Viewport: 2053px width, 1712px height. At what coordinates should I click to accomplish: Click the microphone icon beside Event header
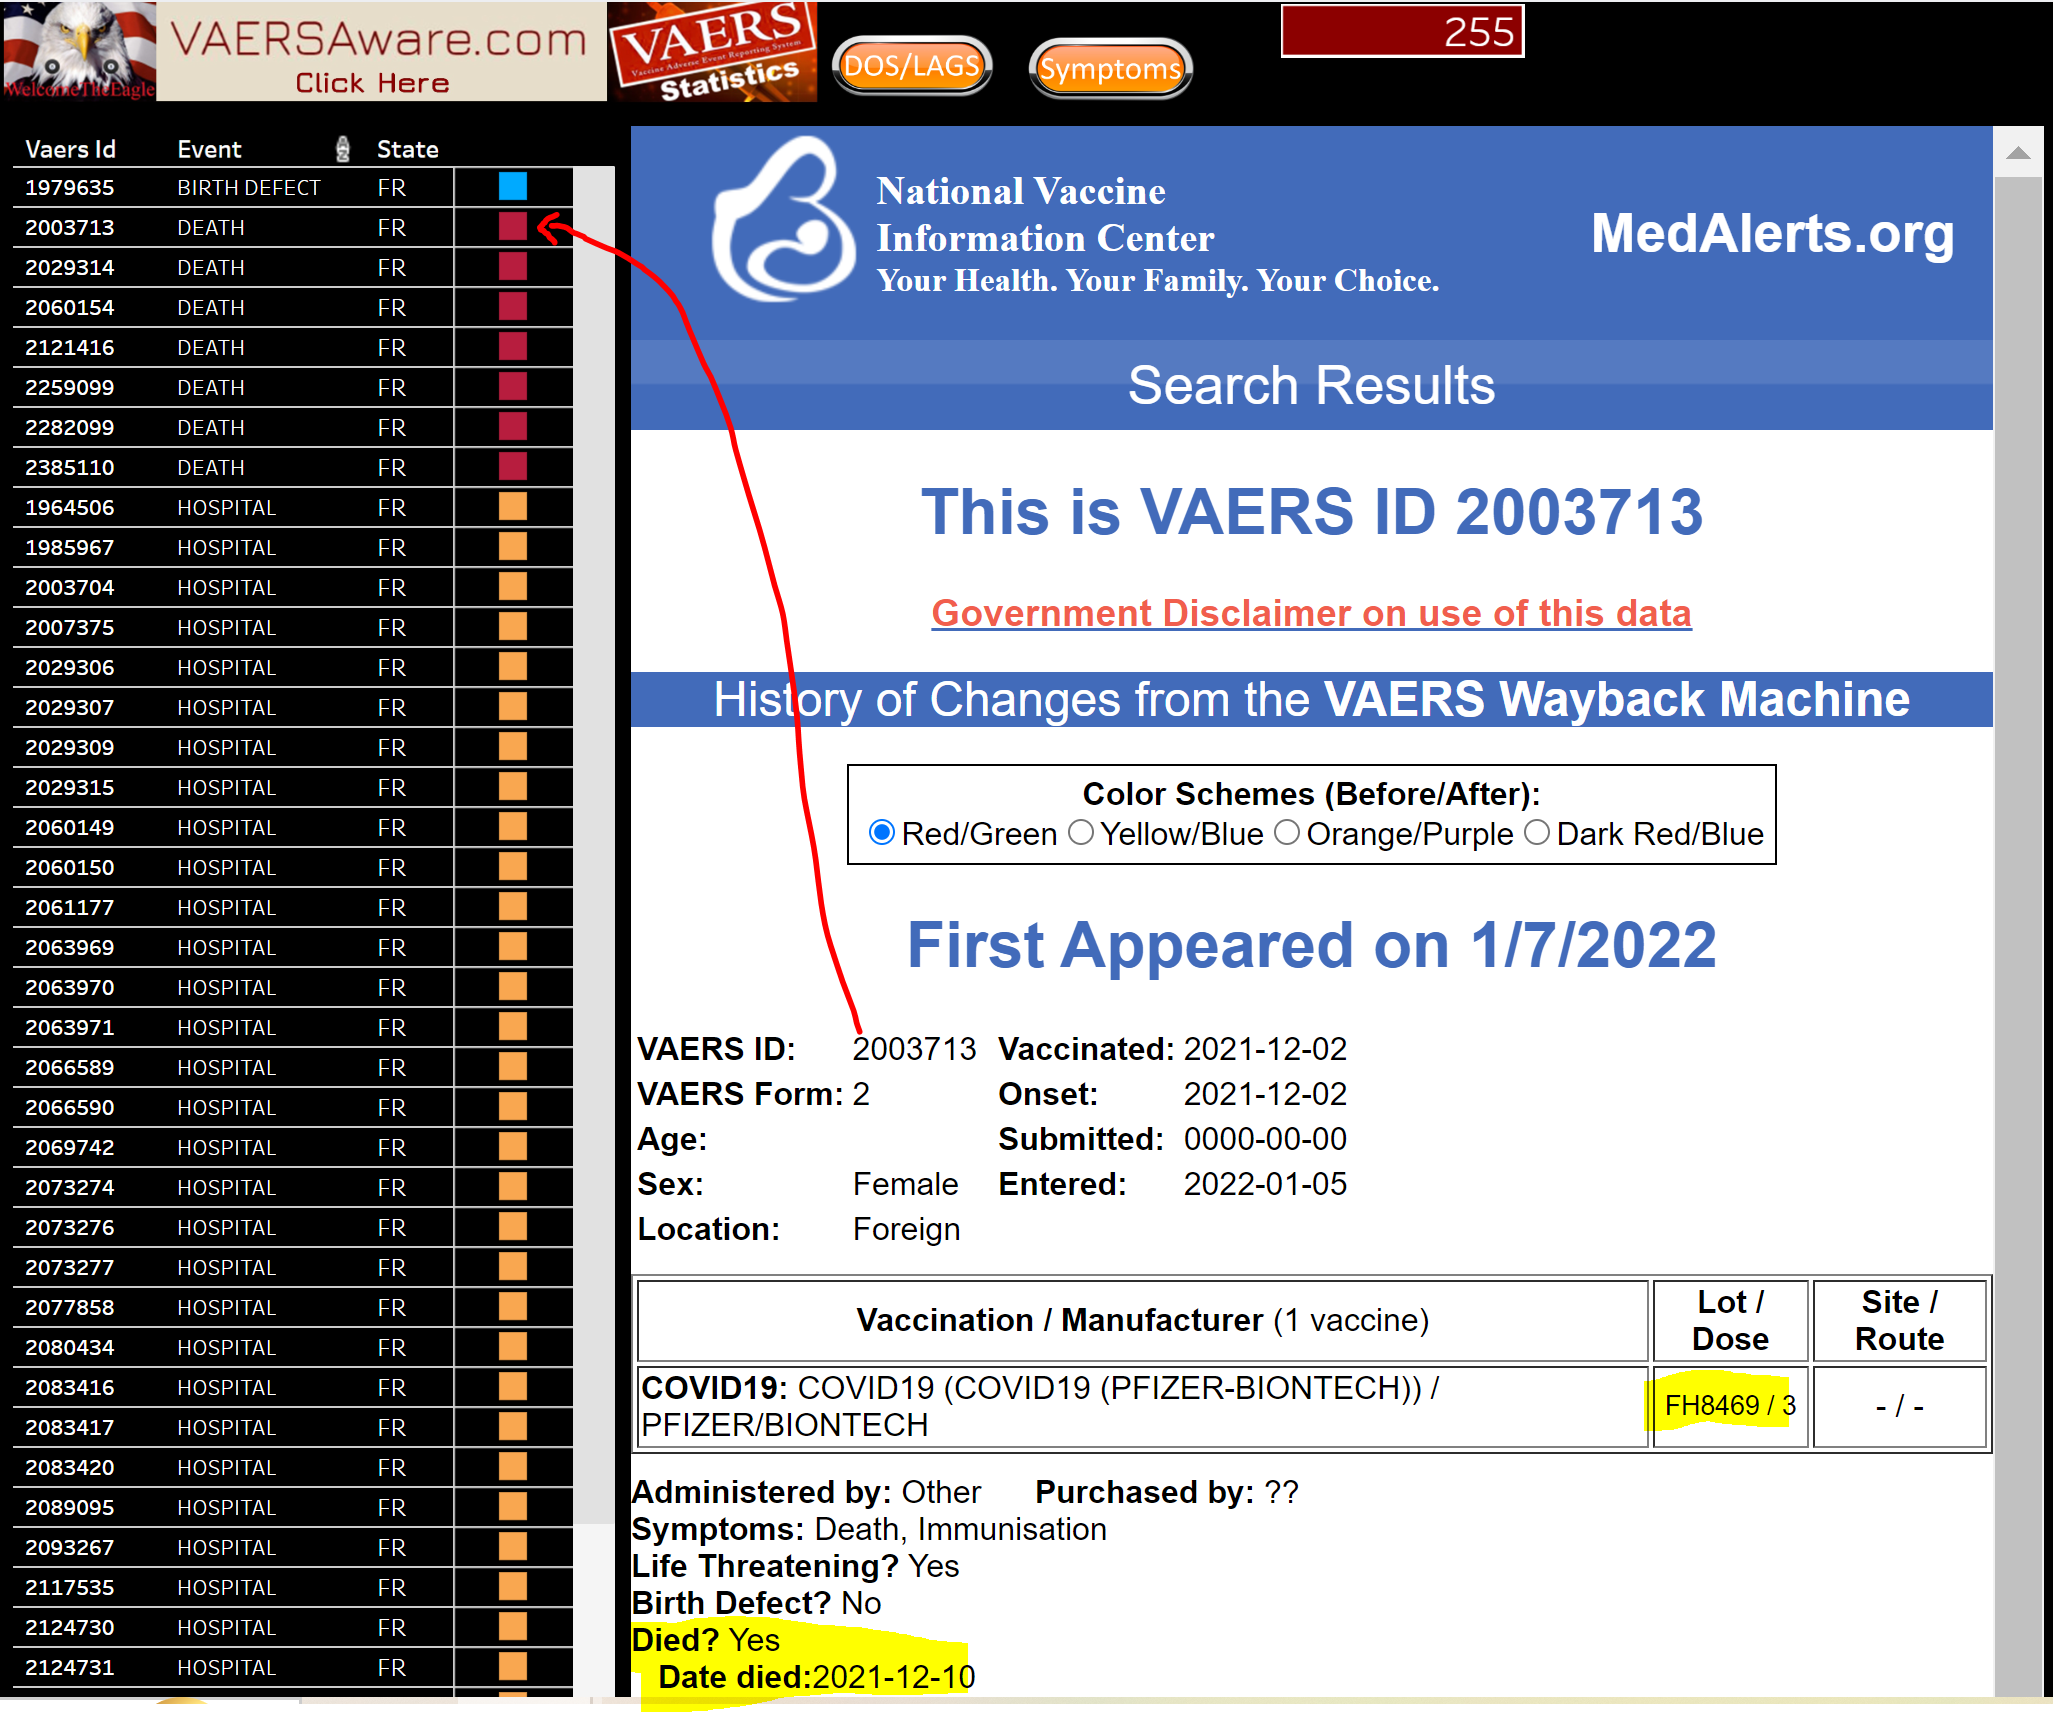343,149
